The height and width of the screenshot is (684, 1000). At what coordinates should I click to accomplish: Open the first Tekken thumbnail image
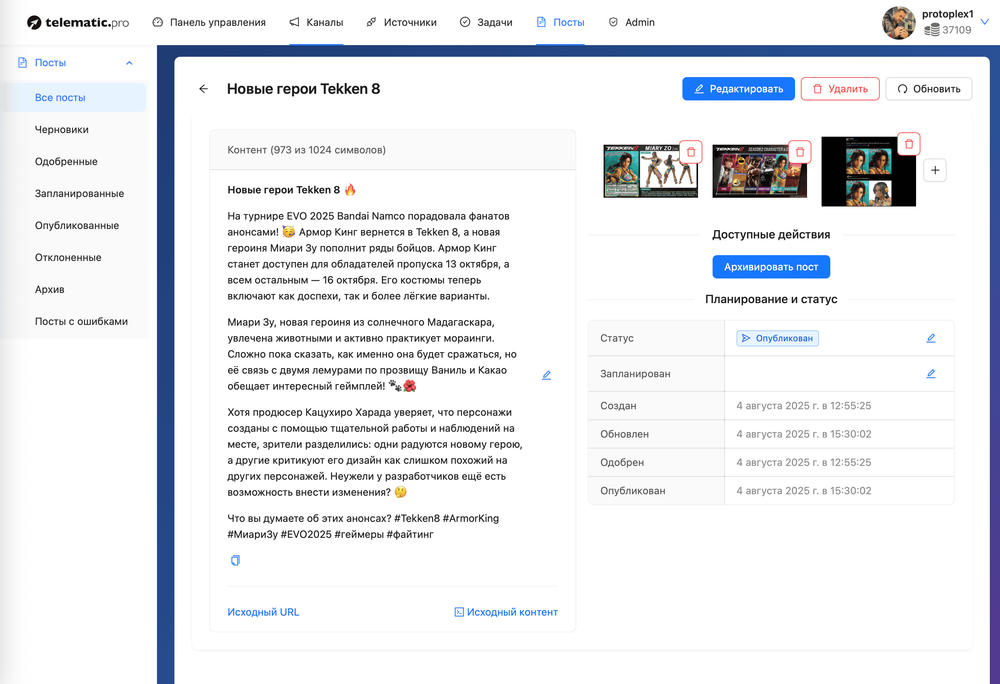coord(650,171)
